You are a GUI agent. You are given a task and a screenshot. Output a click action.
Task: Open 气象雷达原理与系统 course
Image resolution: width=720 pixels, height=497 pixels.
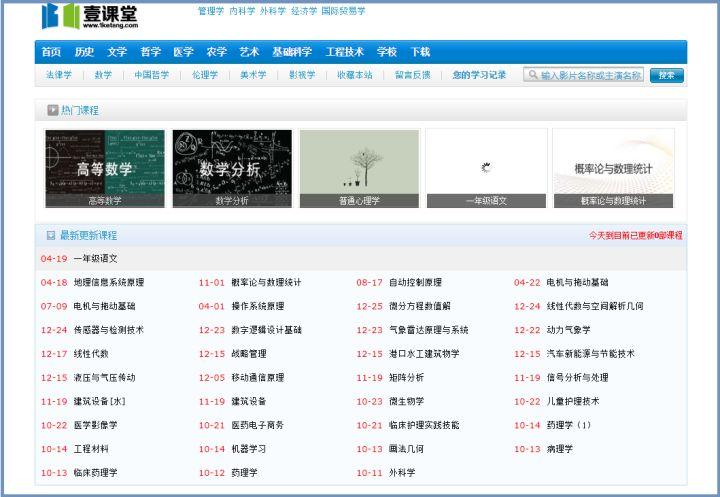[x=428, y=330]
